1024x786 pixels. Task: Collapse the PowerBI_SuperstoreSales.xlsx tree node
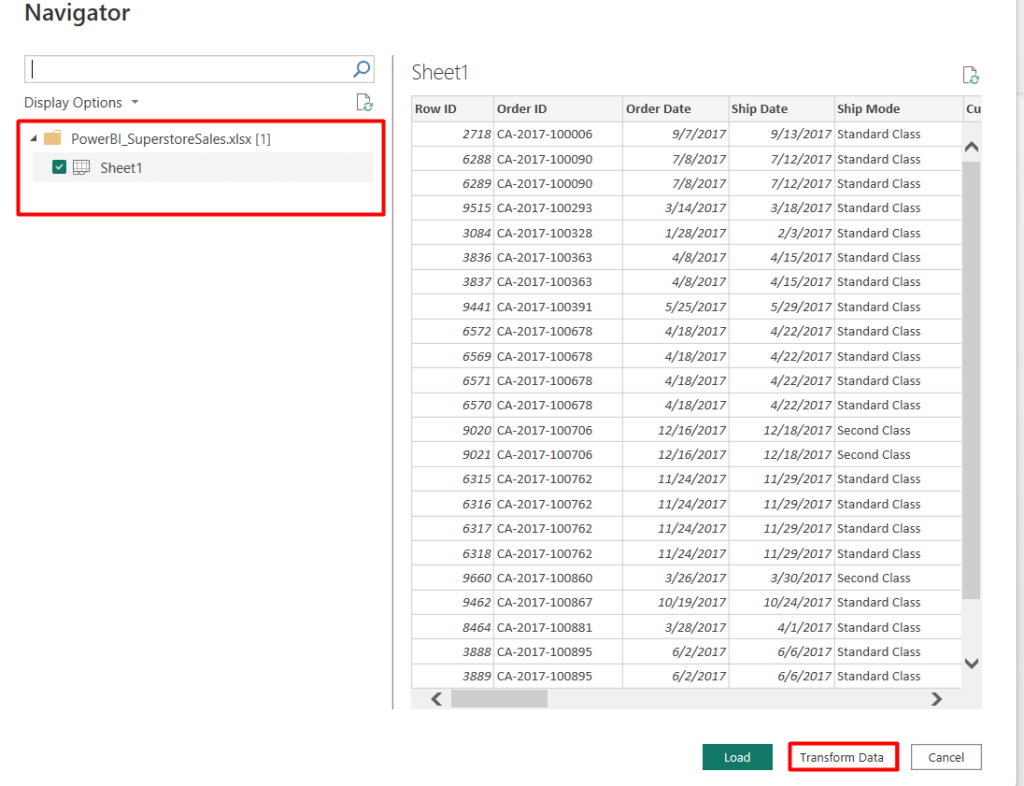tap(33, 138)
